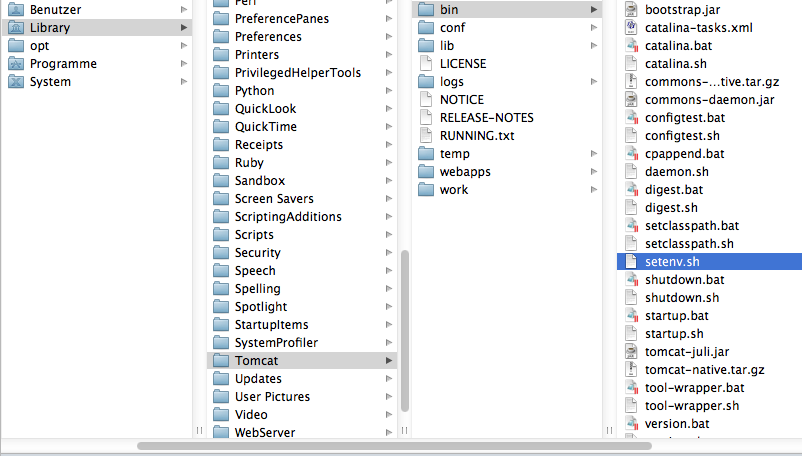Click the bootstrap.jar file icon
Image resolution: width=802 pixels, height=456 pixels.
pos(631,10)
